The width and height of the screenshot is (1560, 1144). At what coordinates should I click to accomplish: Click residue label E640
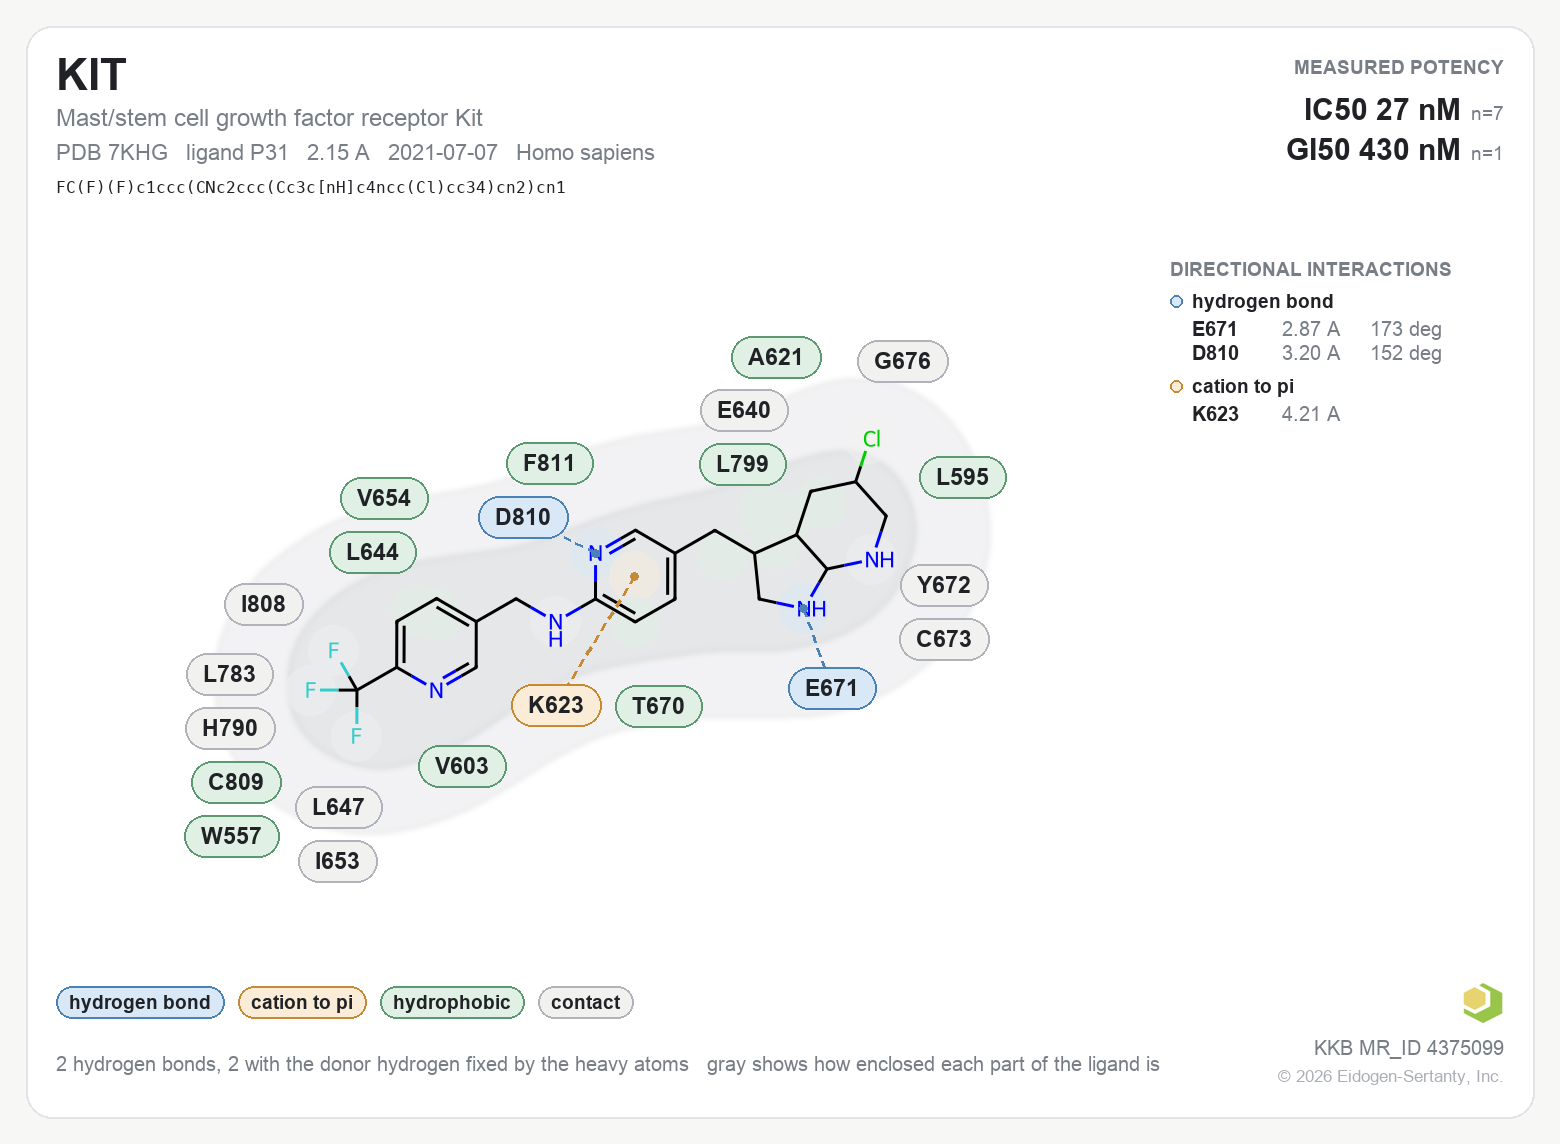(744, 410)
